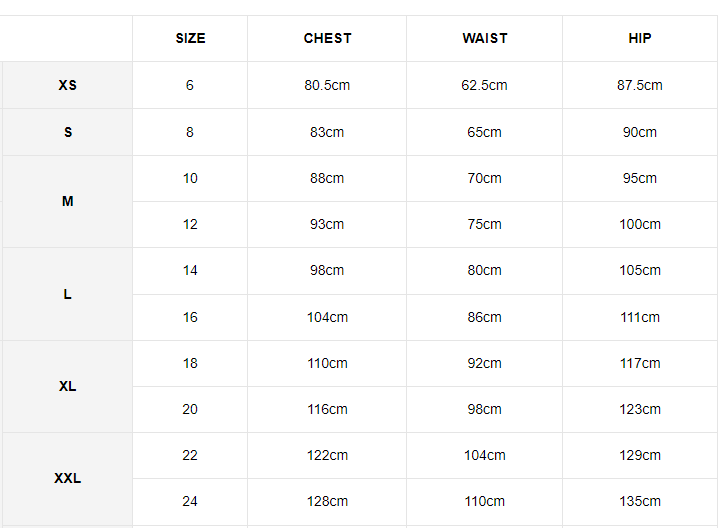Select the M size label
This screenshot has height=528, width=725.
[x=67, y=201]
